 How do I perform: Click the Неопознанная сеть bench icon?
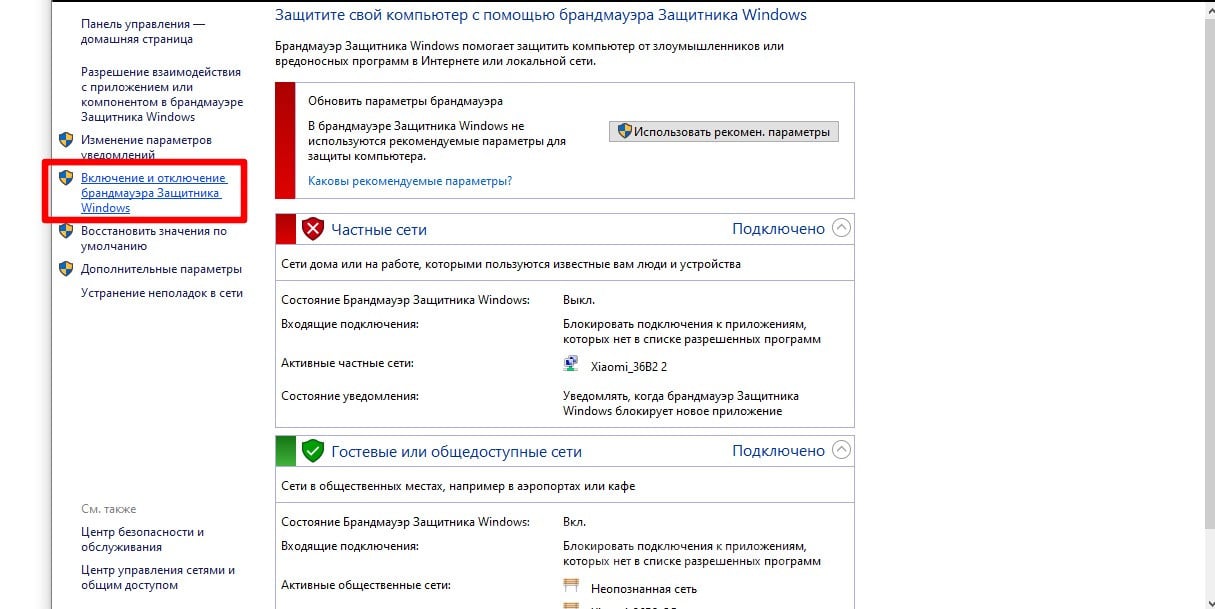pos(572,588)
